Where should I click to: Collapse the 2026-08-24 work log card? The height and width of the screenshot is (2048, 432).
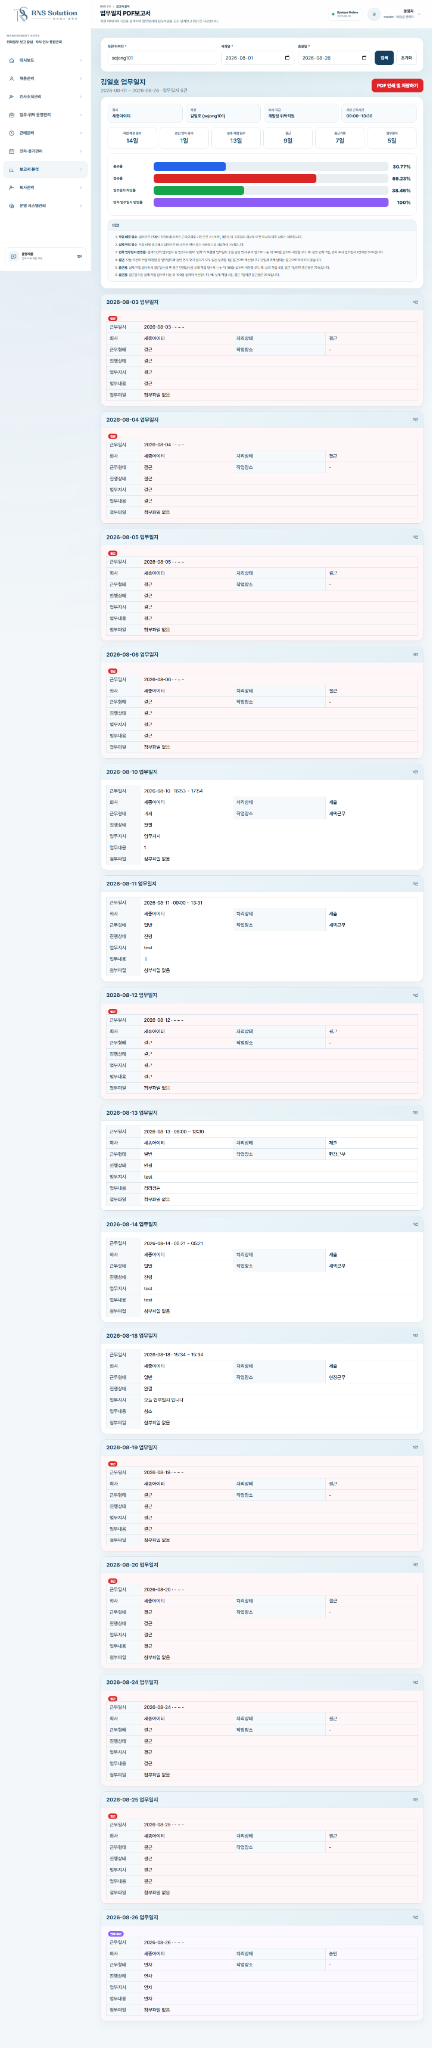415,1682
